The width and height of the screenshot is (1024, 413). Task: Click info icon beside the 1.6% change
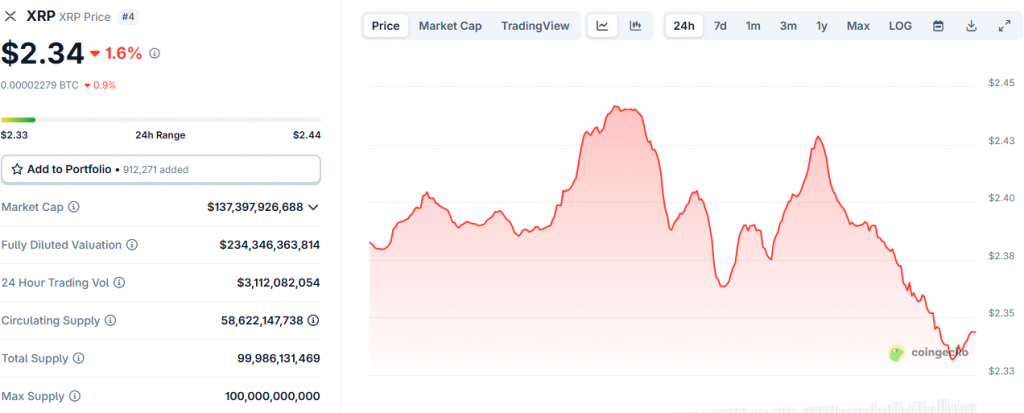tap(154, 53)
